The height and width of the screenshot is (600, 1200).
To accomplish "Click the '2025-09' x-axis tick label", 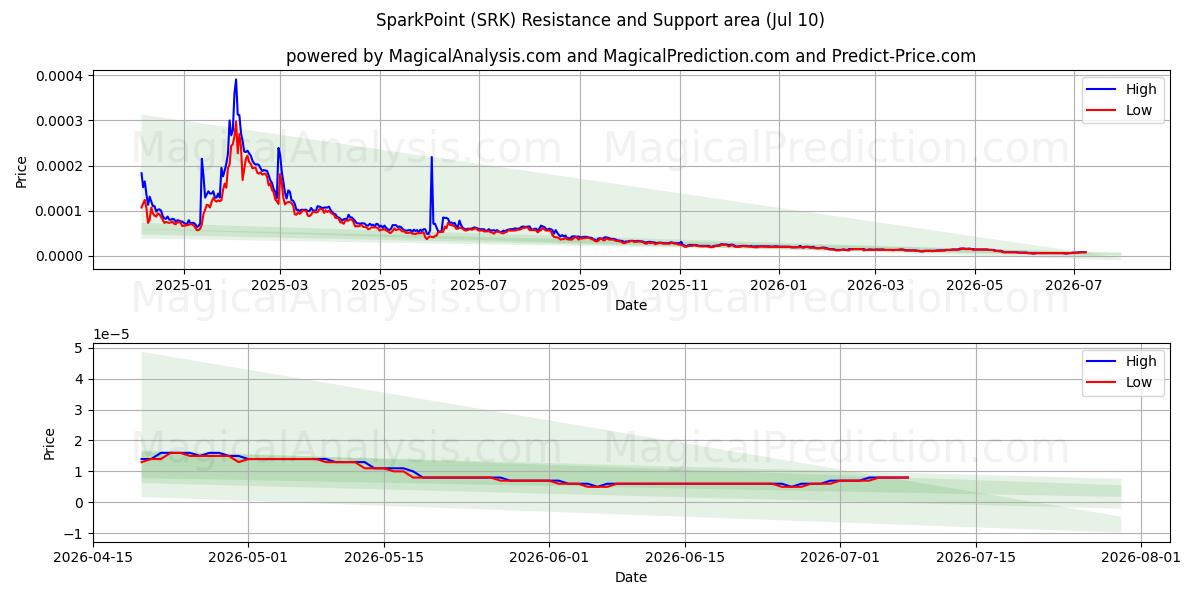I will point(580,284).
